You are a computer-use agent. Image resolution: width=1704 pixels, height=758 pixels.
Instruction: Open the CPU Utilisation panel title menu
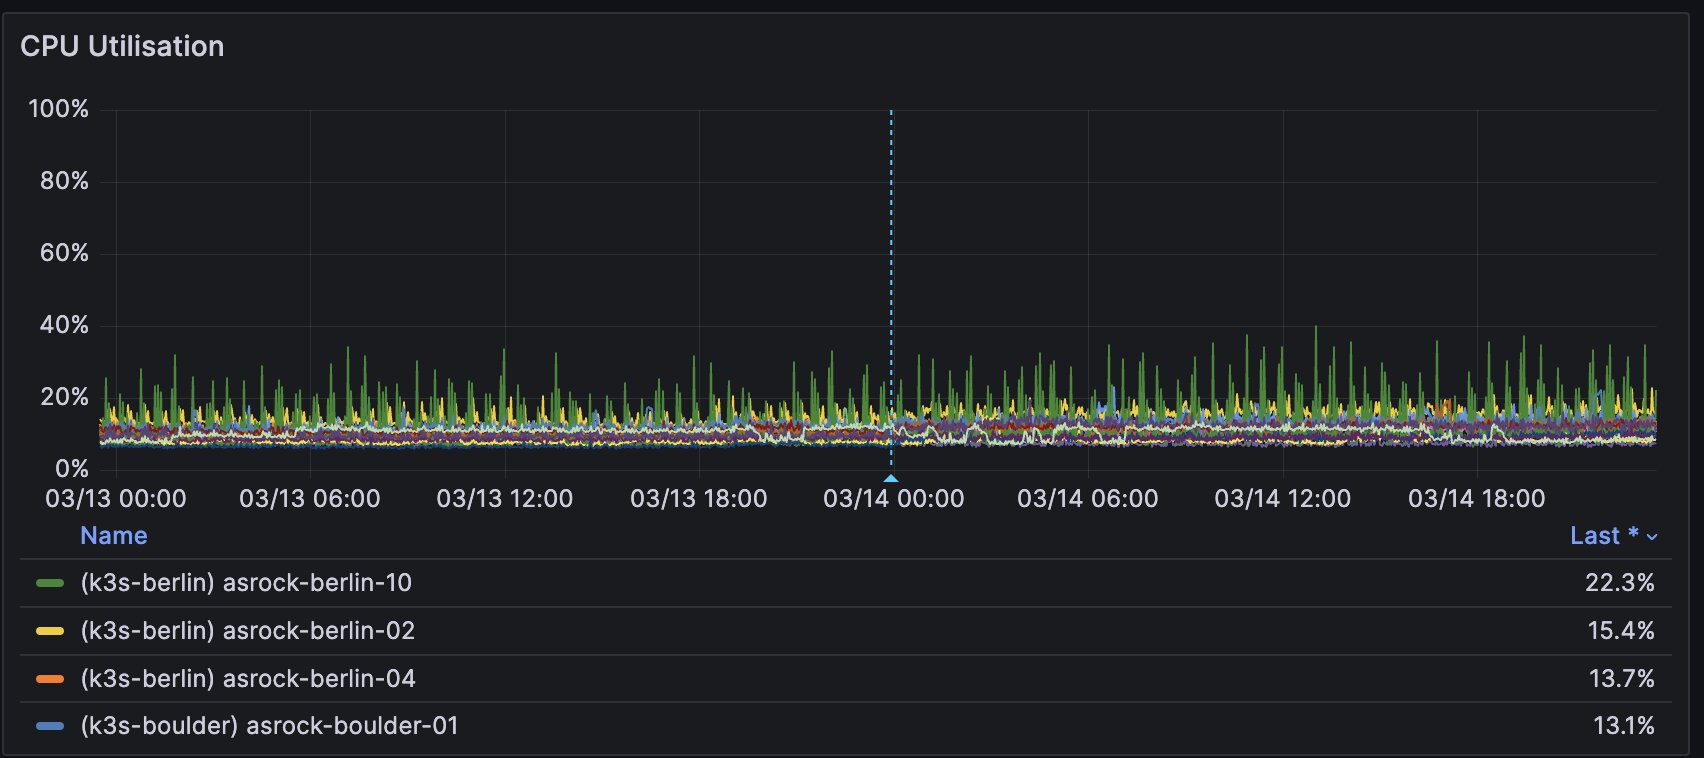pyautogui.click(x=122, y=46)
